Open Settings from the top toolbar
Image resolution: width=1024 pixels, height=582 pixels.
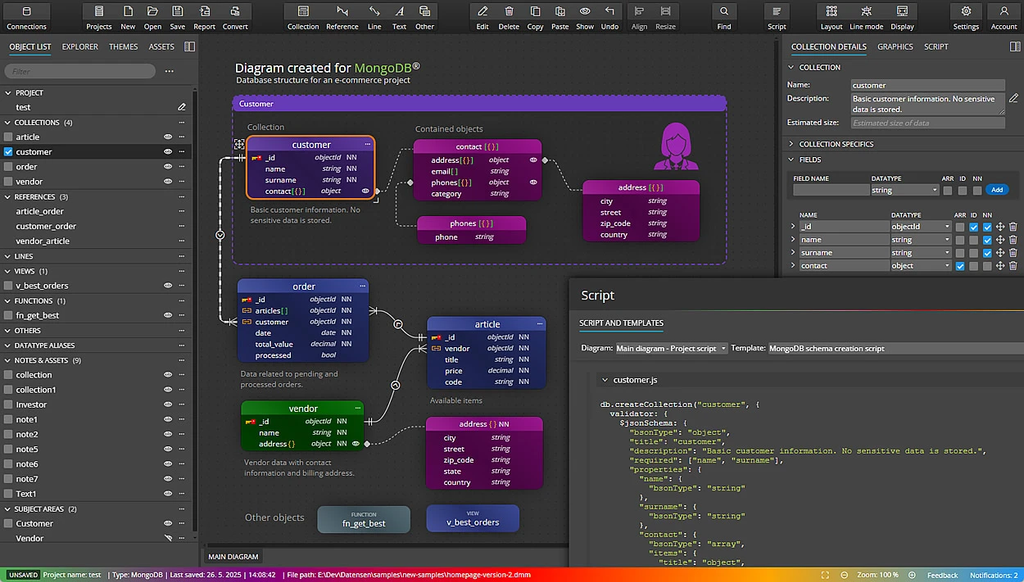966,17
